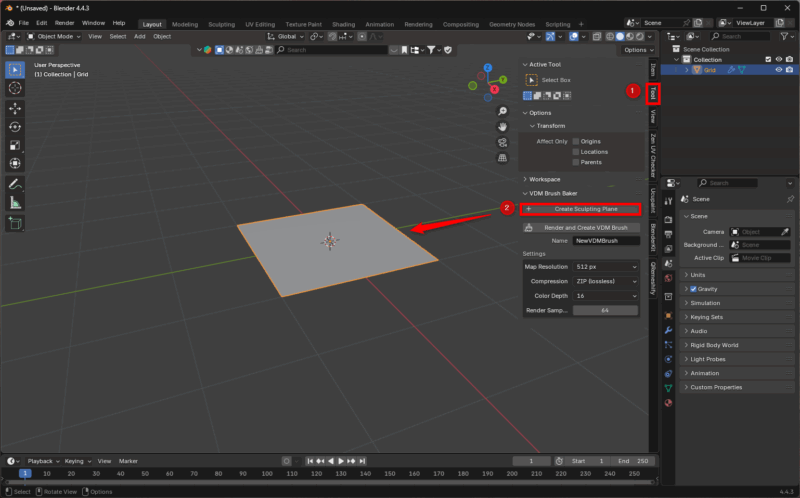Toggle camera view icon in viewport
The image size is (800, 498).
pyautogui.click(x=503, y=142)
